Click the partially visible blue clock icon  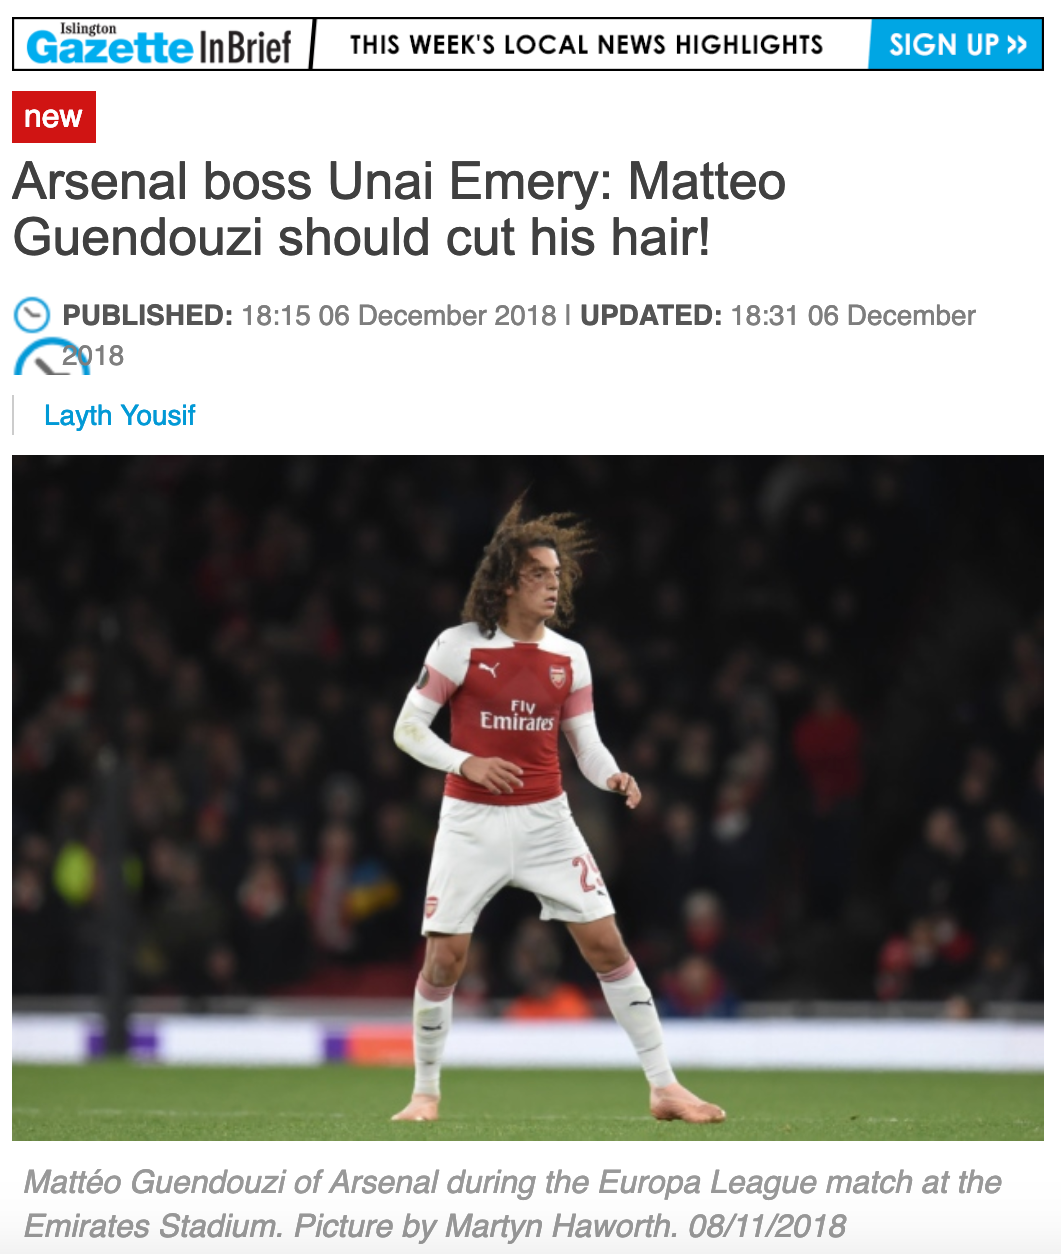(52, 357)
